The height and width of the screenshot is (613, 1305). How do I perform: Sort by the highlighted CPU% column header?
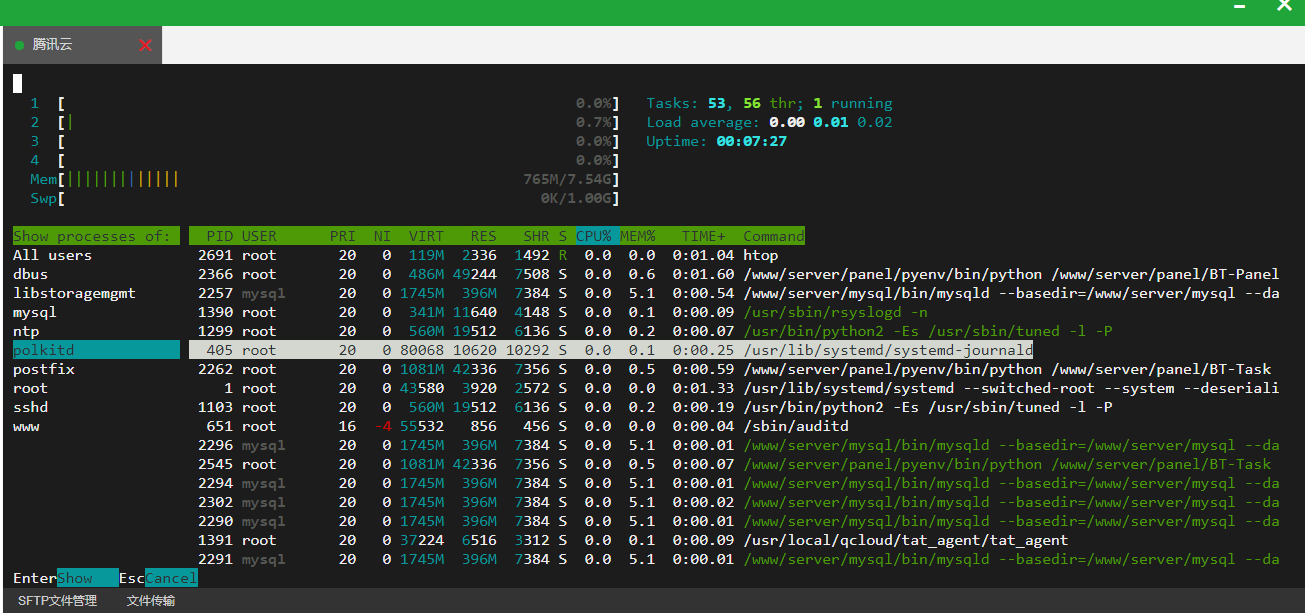tap(597, 237)
